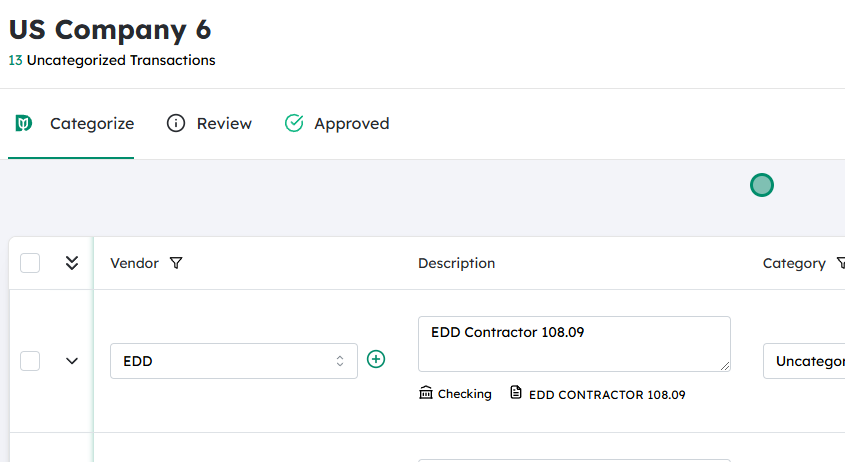Open the Uncategorized category dropdown
Screen dimensions: 845x462
tap(804, 361)
